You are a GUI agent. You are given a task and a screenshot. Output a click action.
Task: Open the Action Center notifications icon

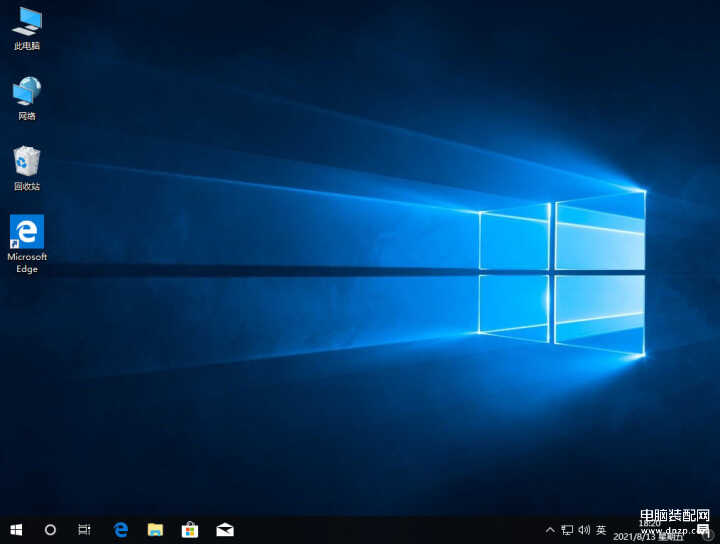coord(703,530)
